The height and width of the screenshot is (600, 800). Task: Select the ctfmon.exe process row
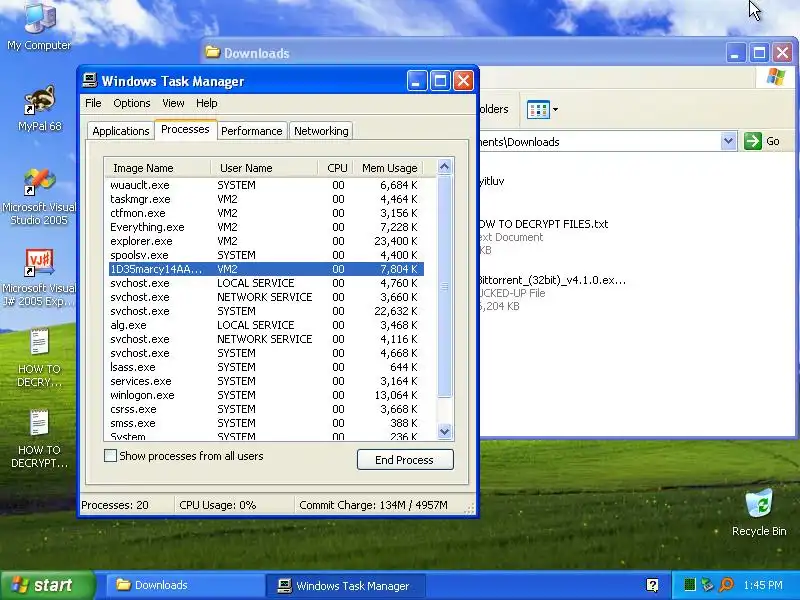(x=266, y=213)
